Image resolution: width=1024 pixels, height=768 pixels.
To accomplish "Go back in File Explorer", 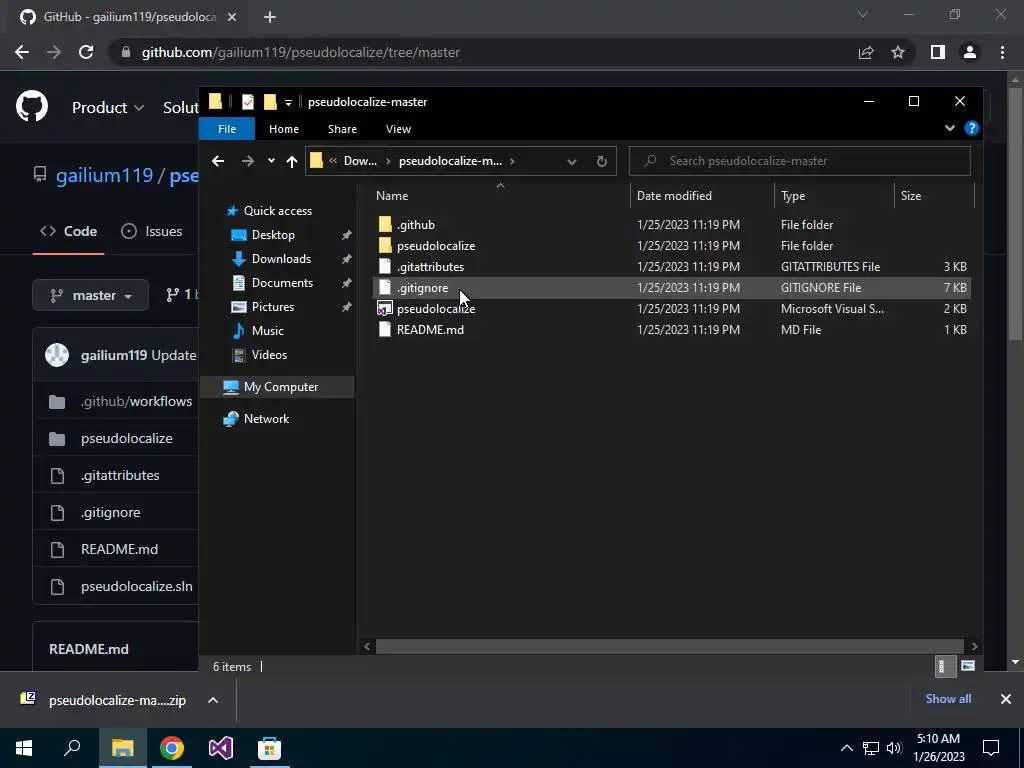I will [x=218, y=161].
